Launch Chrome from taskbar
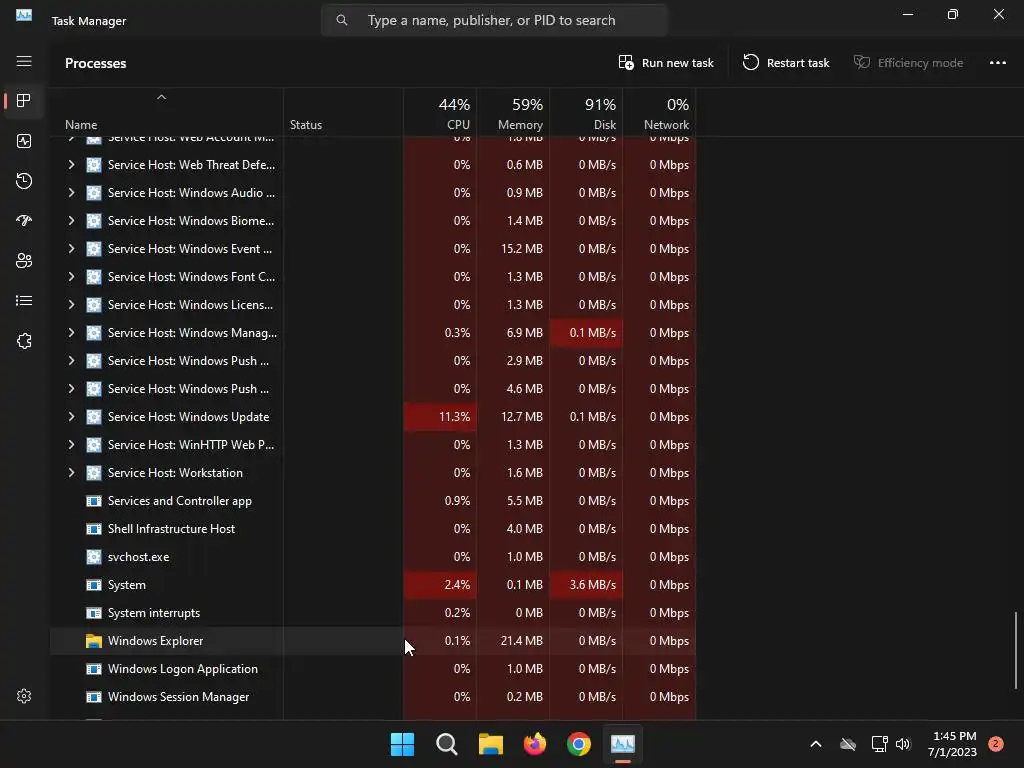Image resolution: width=1024 pixels, height=768 pixels. point(579,744)
